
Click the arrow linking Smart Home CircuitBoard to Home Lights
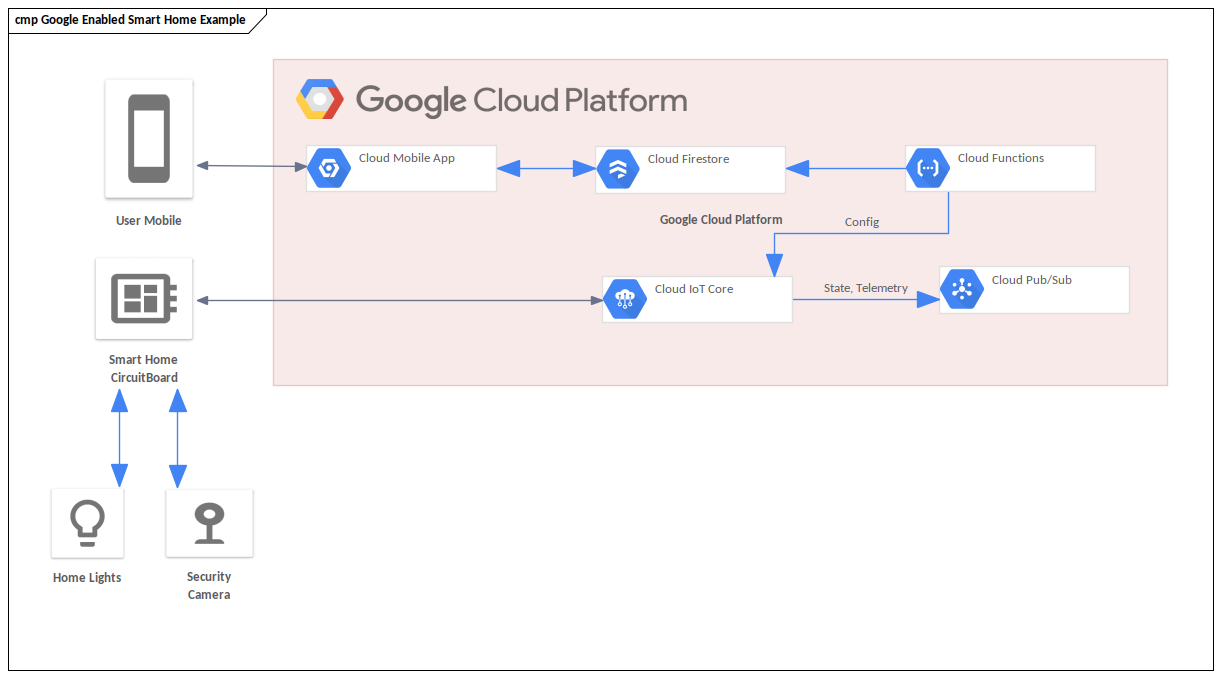pos(119,438)
